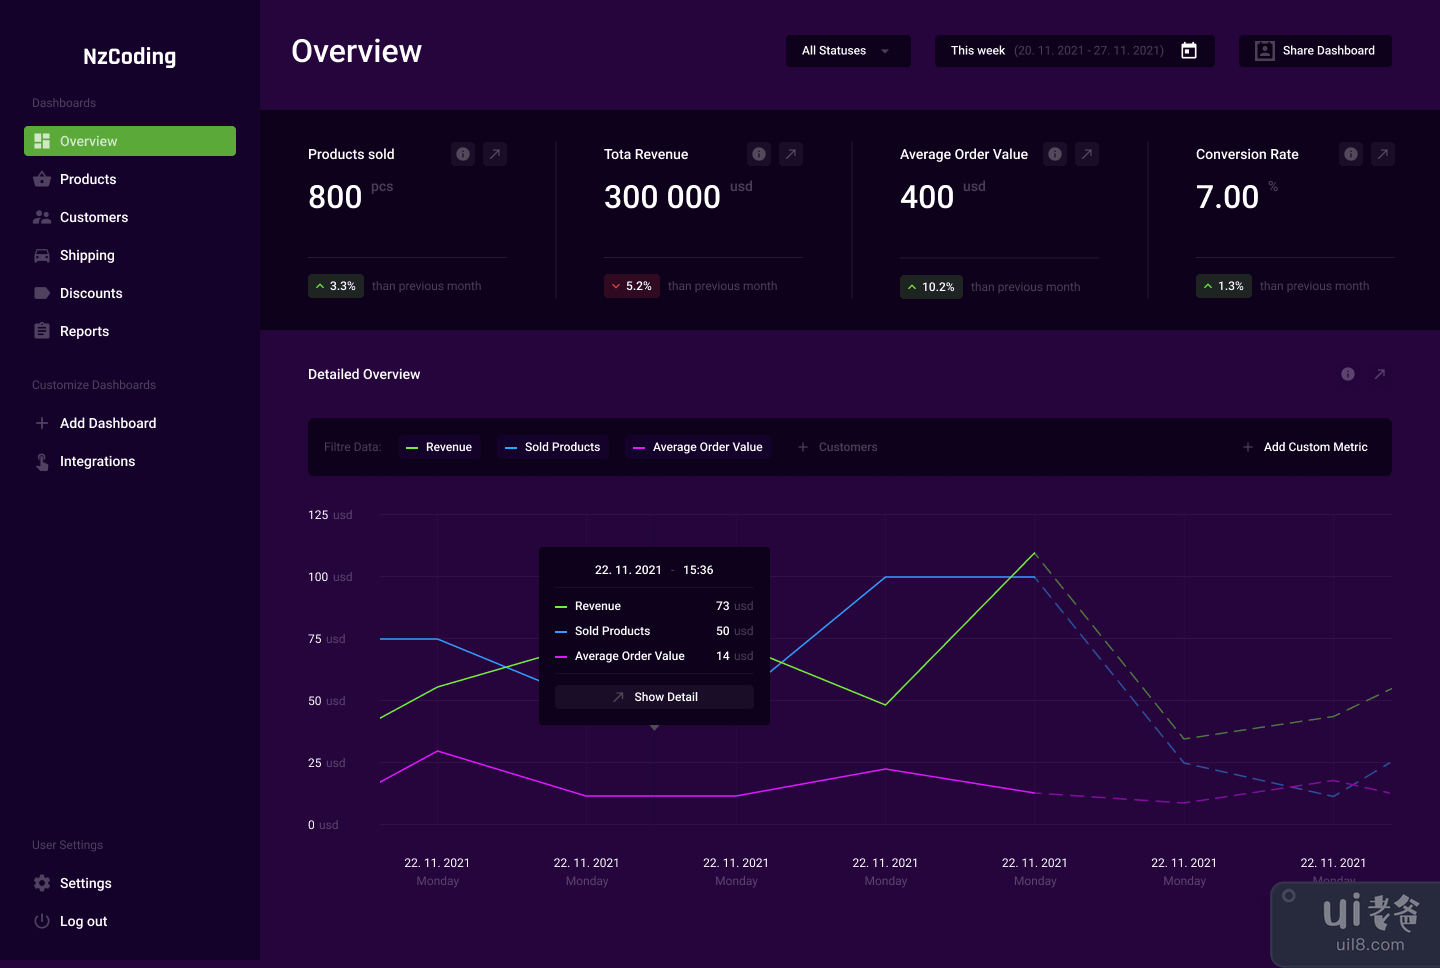
Task: Click the Log out power icon
Action: (x=42, y=921)
